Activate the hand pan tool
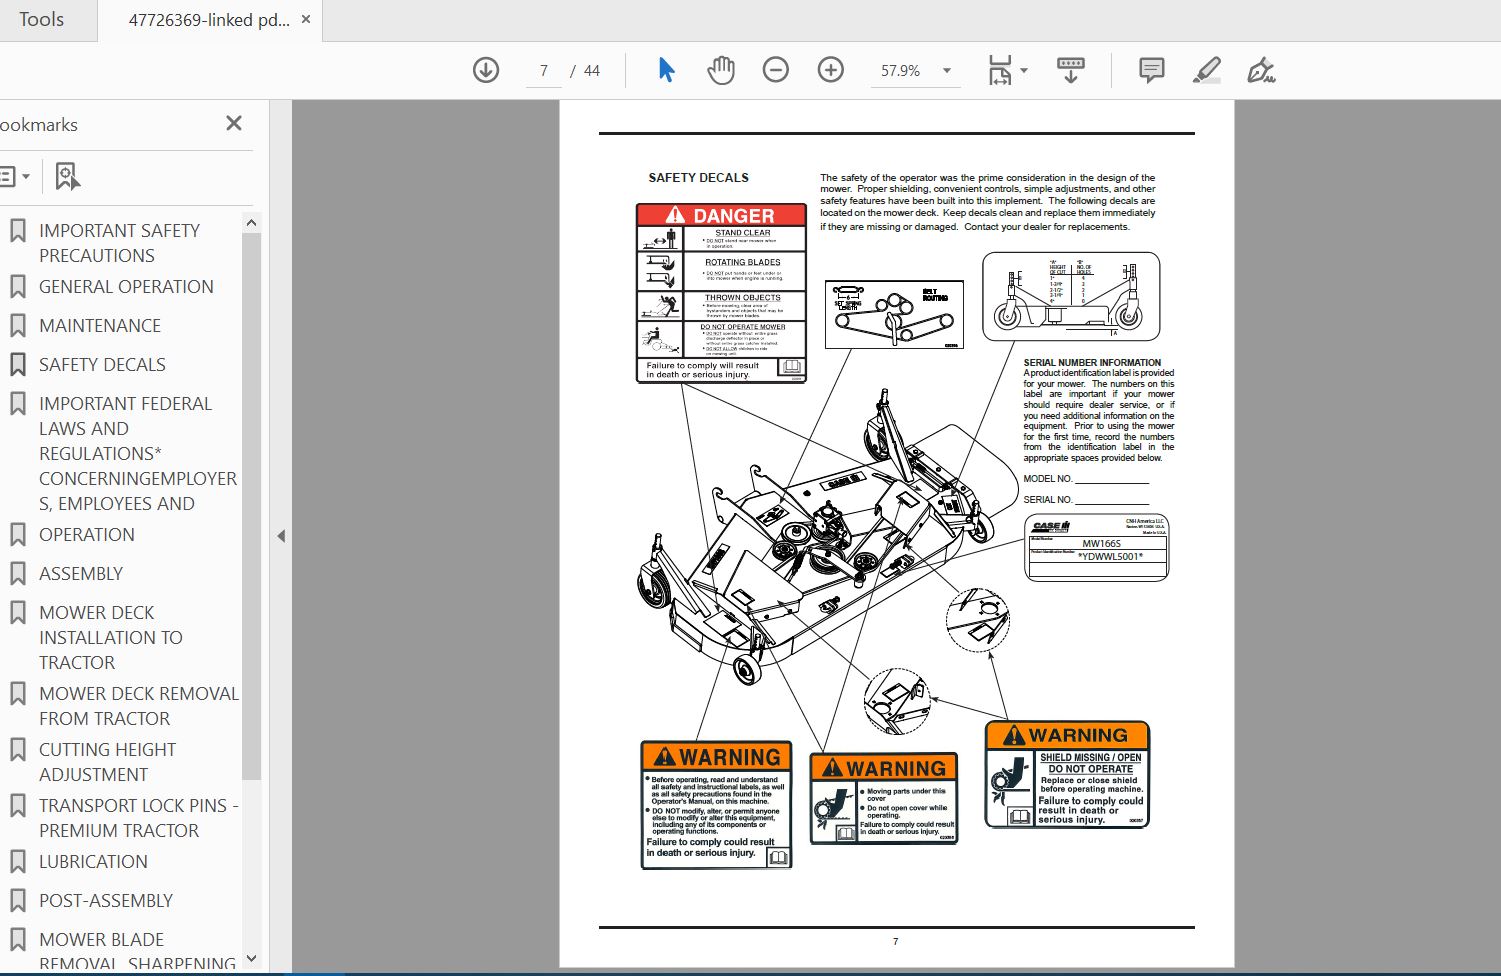 721,70
